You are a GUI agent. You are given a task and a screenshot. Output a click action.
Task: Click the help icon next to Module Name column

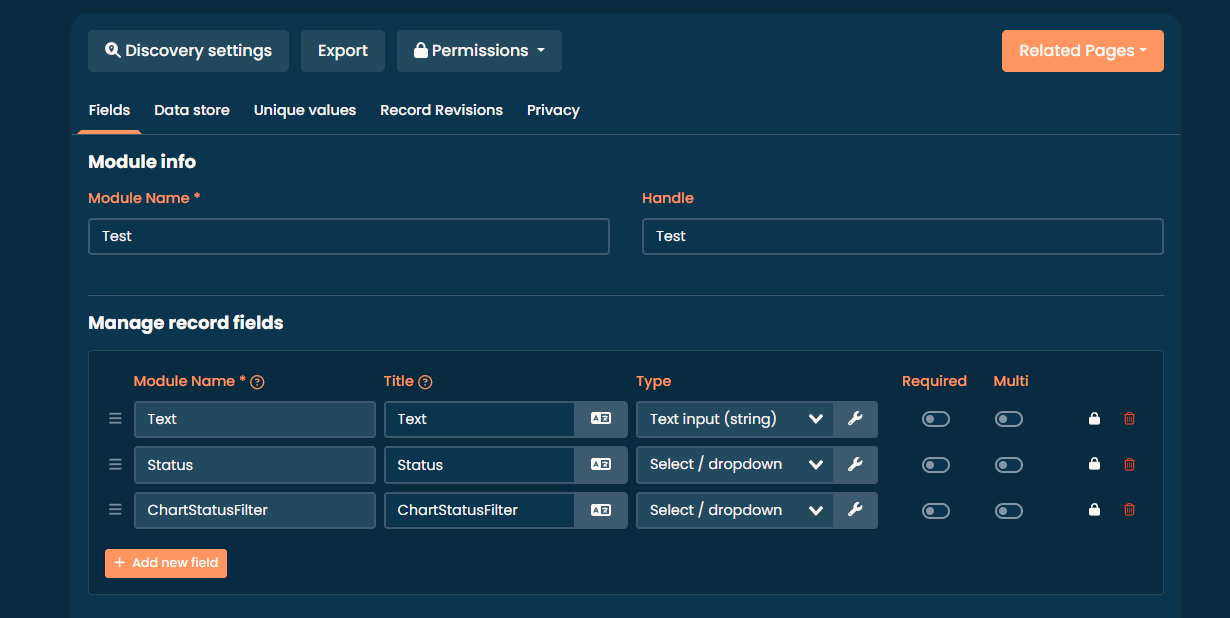(257, 382)
